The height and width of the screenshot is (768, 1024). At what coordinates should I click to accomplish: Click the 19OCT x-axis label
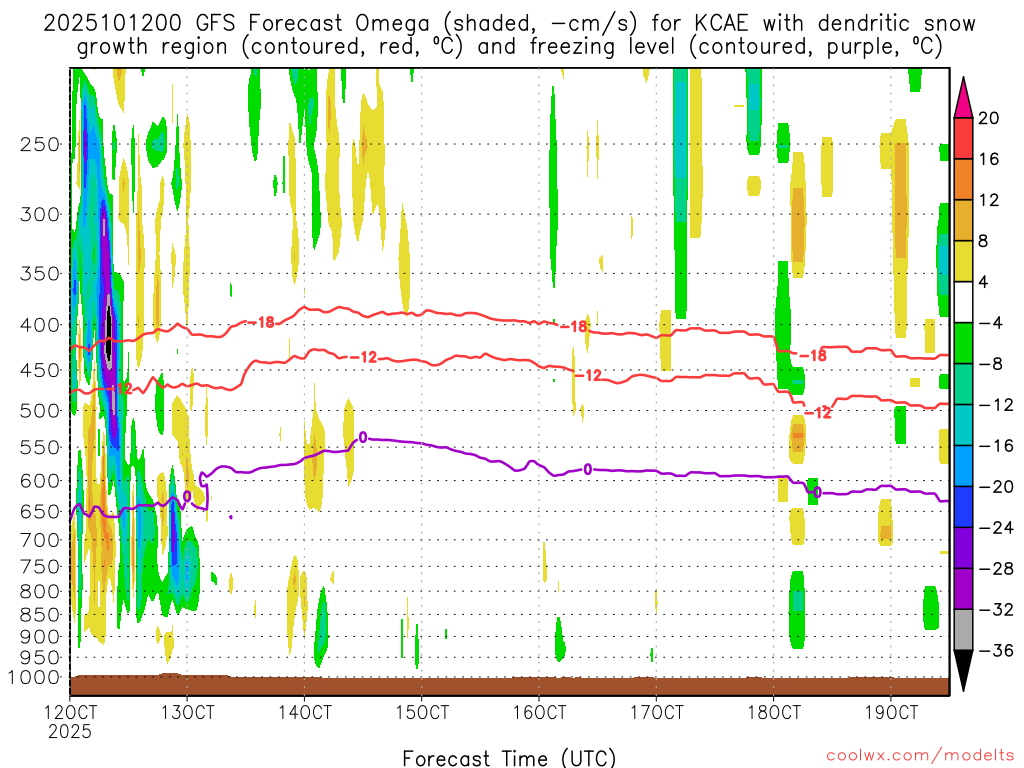point(891,712)
